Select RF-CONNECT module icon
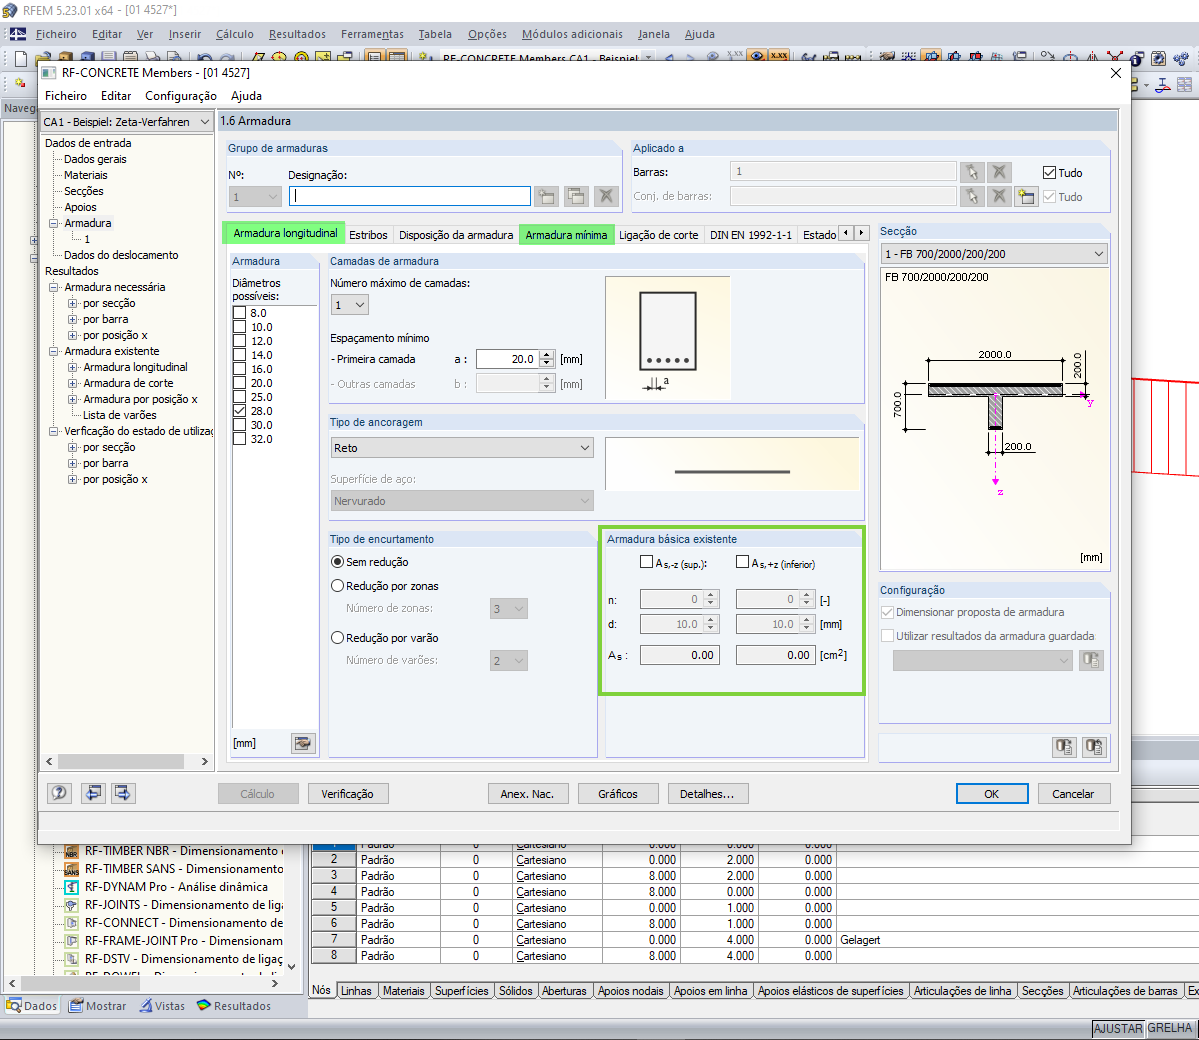This screenshot has width=1199, height=1040. (x=71, y=923)
